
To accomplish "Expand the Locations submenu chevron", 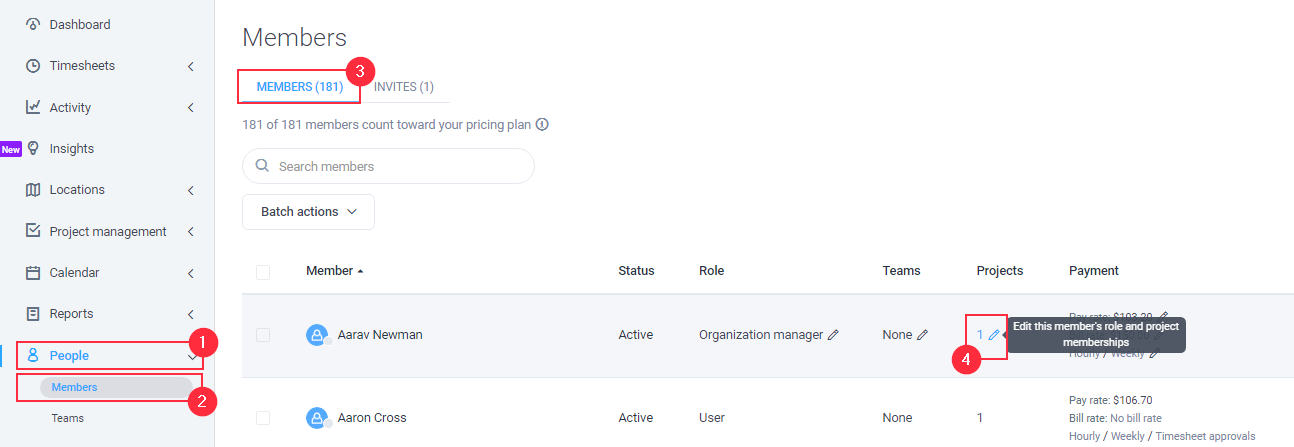I will click(x=190, y=190).
